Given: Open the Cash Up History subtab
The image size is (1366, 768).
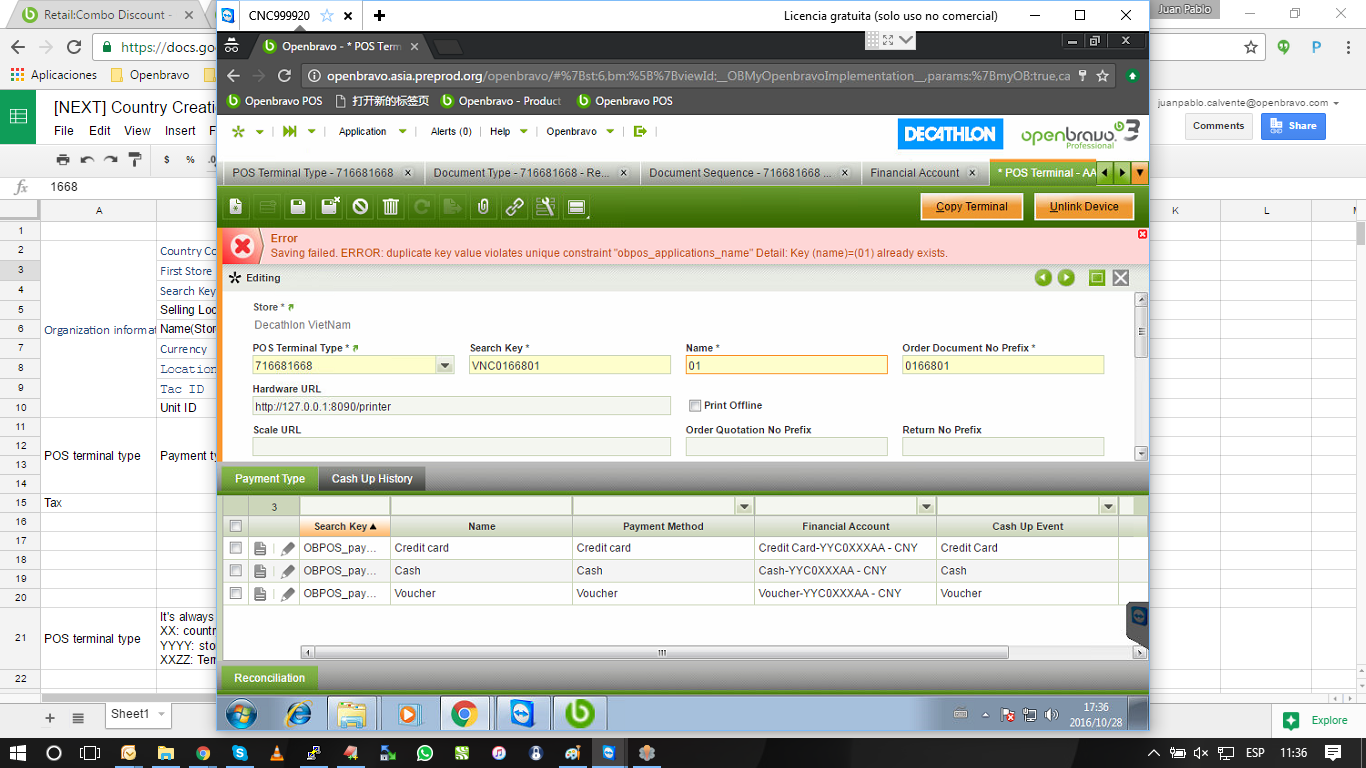Looking at the screenshot, I should point(372,479).
